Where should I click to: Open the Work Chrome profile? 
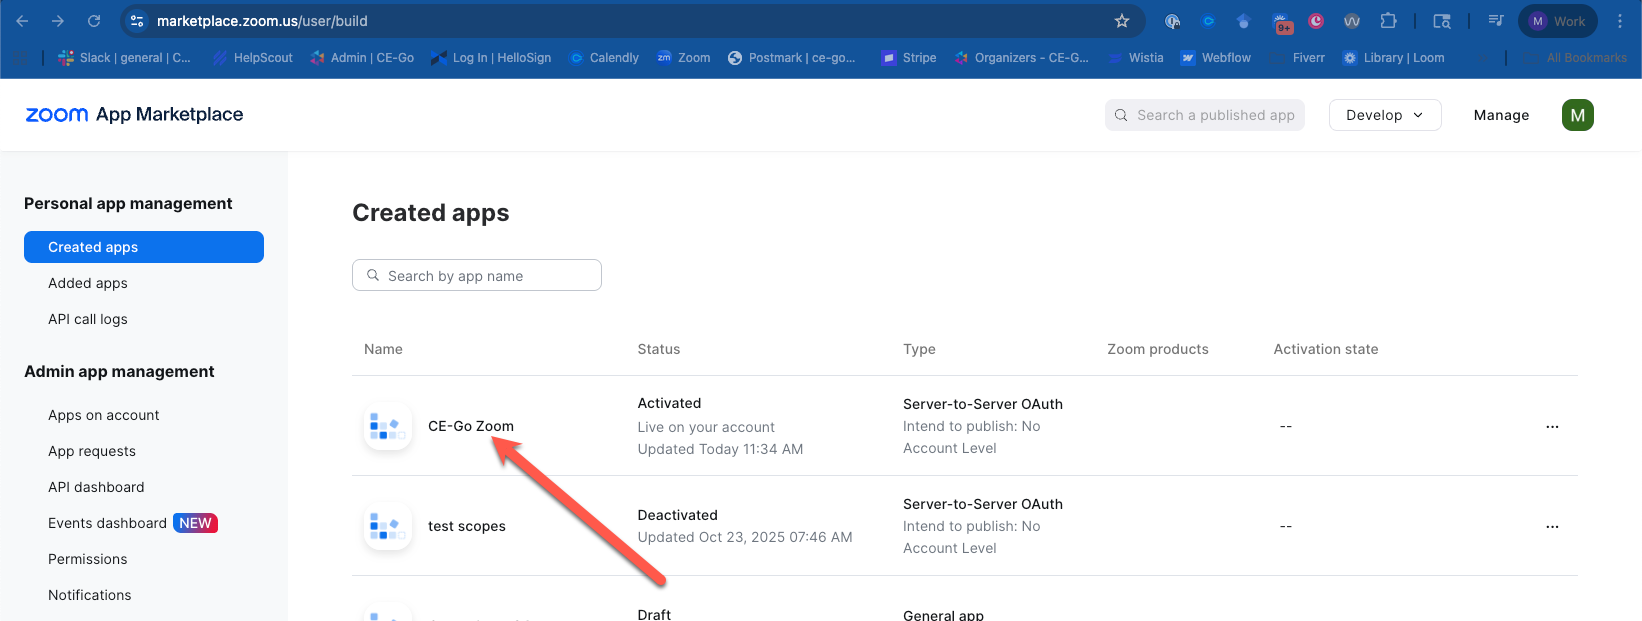(x=1558, y=21)
